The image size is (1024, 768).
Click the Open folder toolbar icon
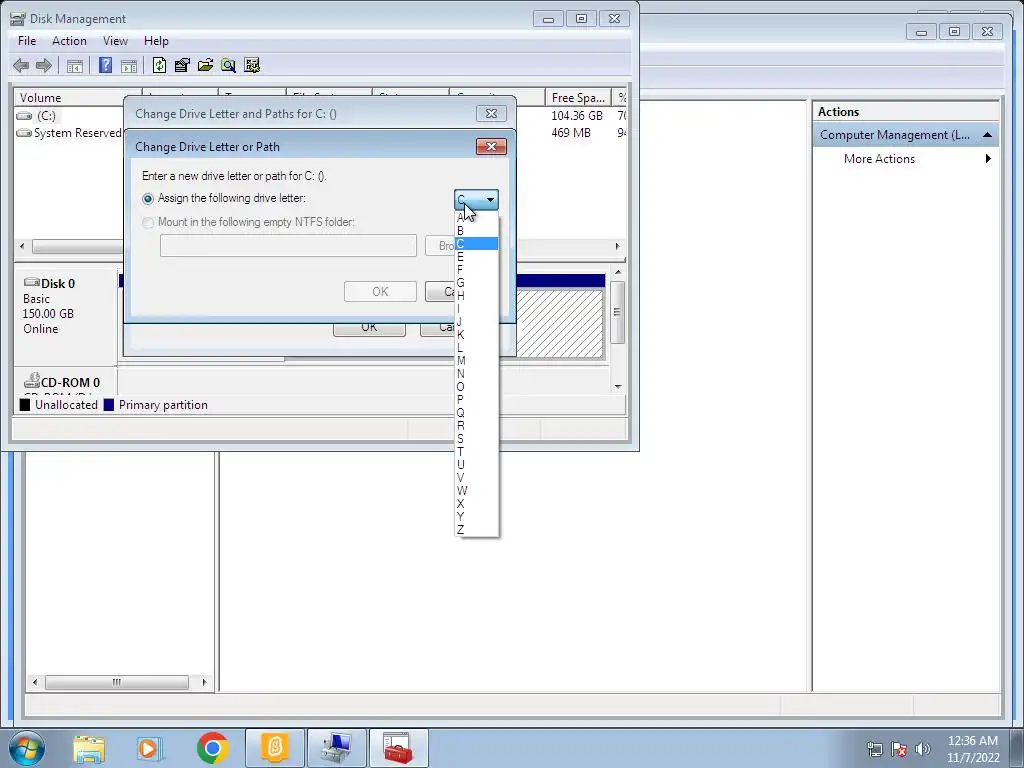[x=205, y=65]
